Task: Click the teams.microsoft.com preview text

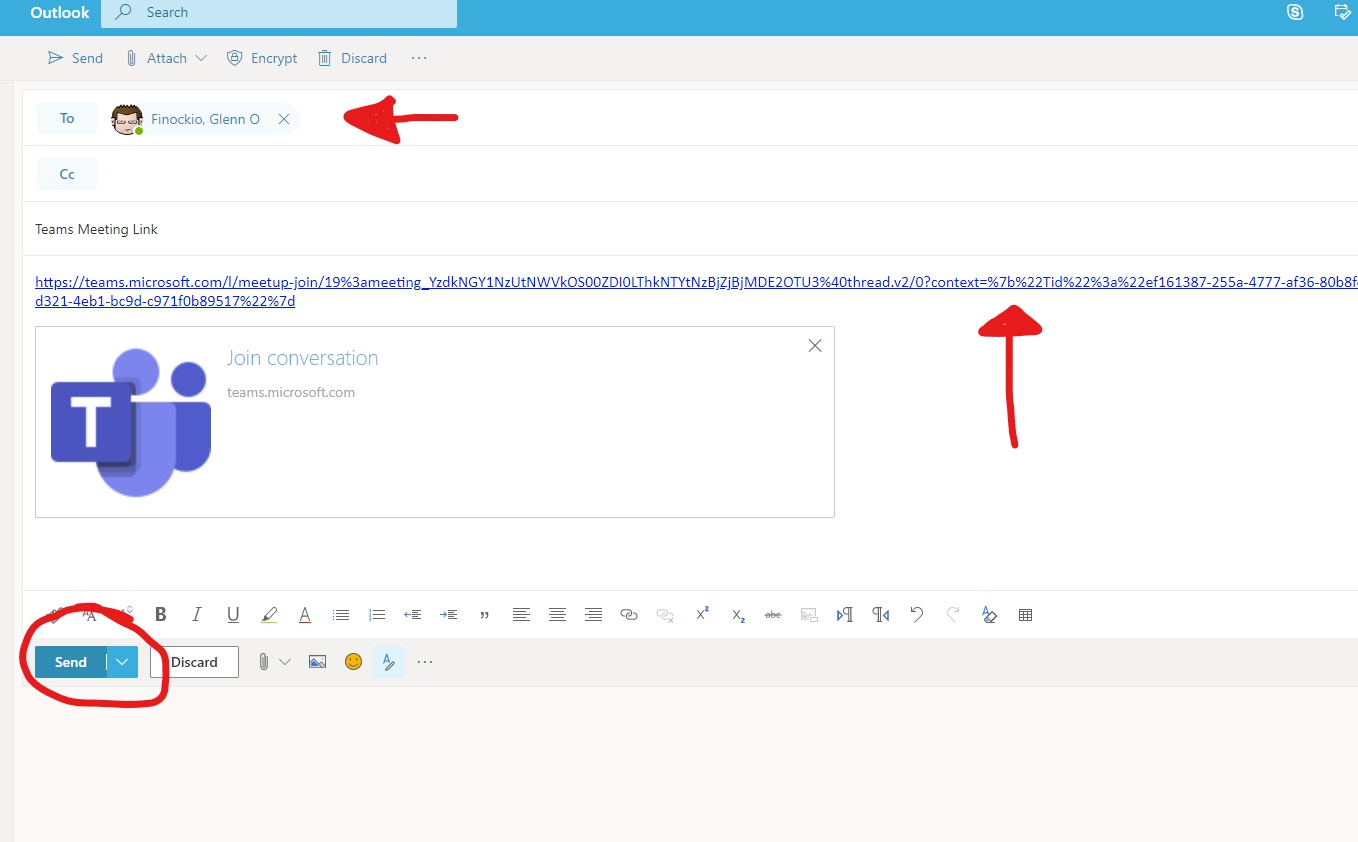Action: [291, 392]
